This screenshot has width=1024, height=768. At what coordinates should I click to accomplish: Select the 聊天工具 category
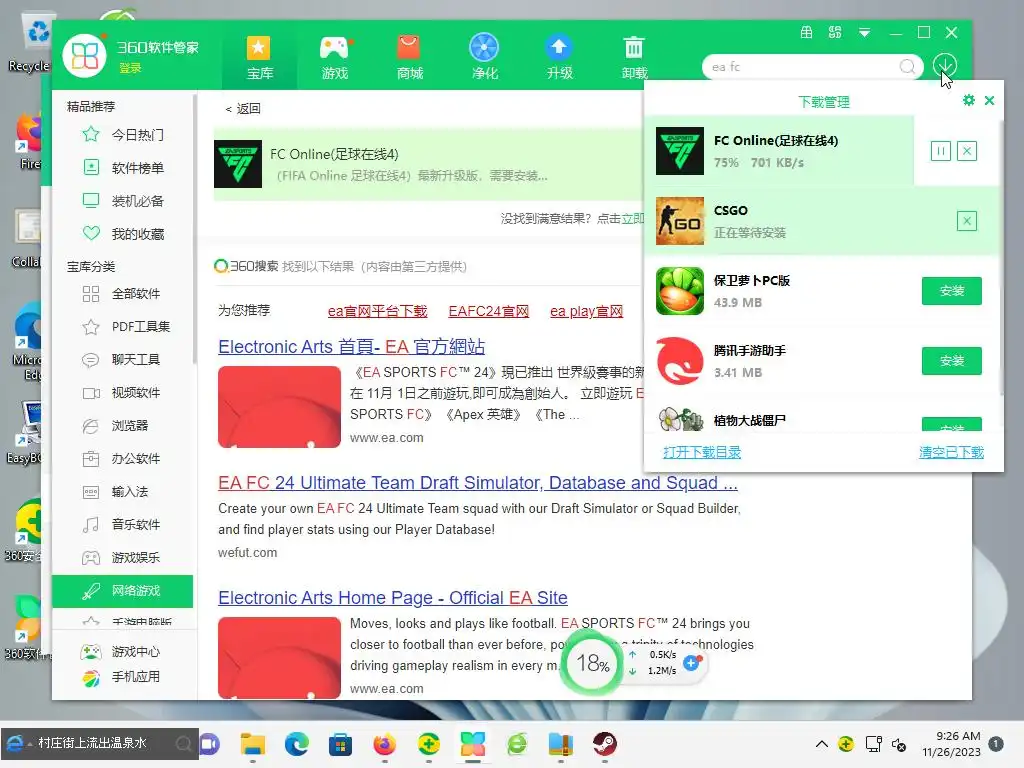[x=136, y=359]
